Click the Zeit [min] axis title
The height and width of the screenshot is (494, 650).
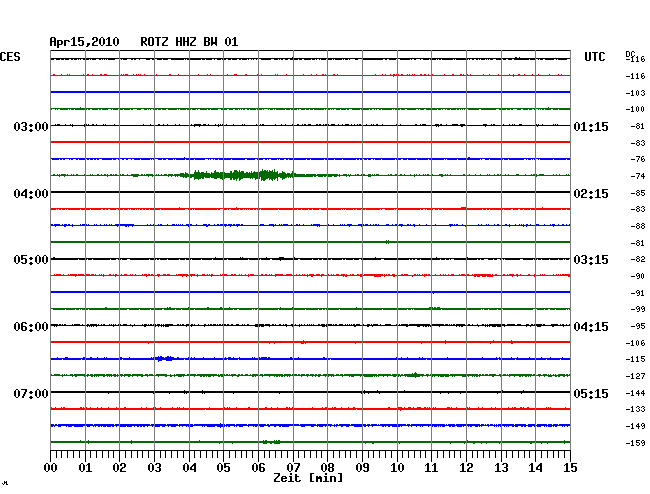308,478
